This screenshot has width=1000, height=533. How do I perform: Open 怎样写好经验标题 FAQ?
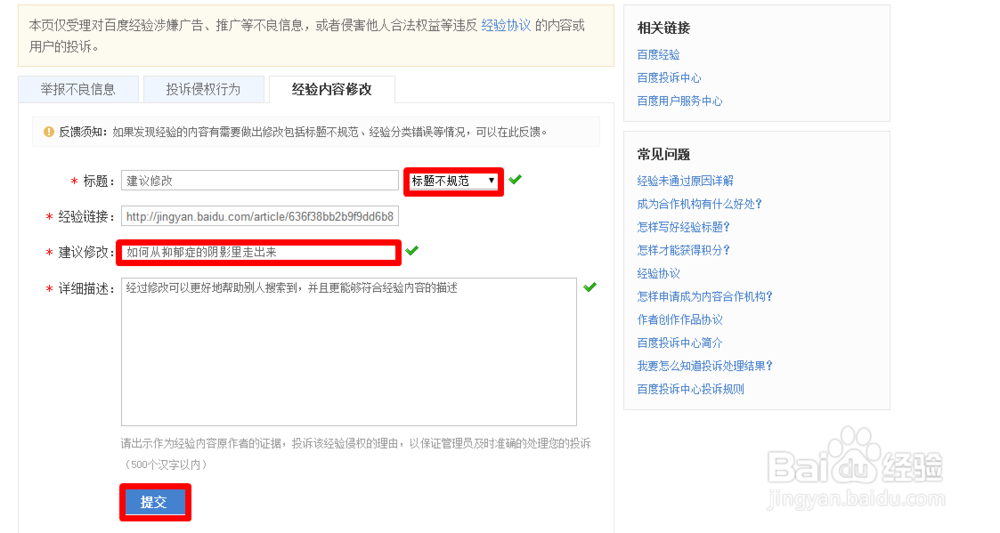coord(683,227)
